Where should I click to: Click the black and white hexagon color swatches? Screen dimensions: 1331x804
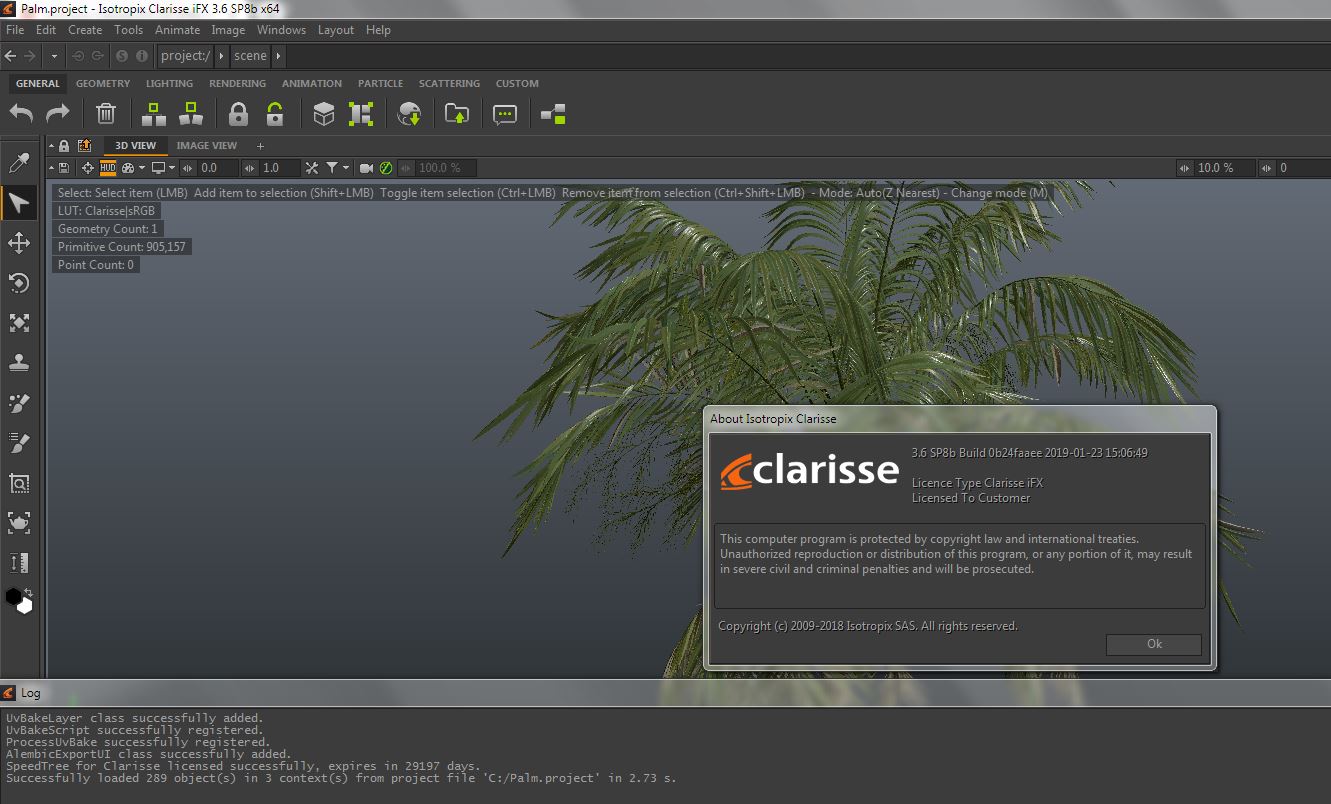click(19, 600)
